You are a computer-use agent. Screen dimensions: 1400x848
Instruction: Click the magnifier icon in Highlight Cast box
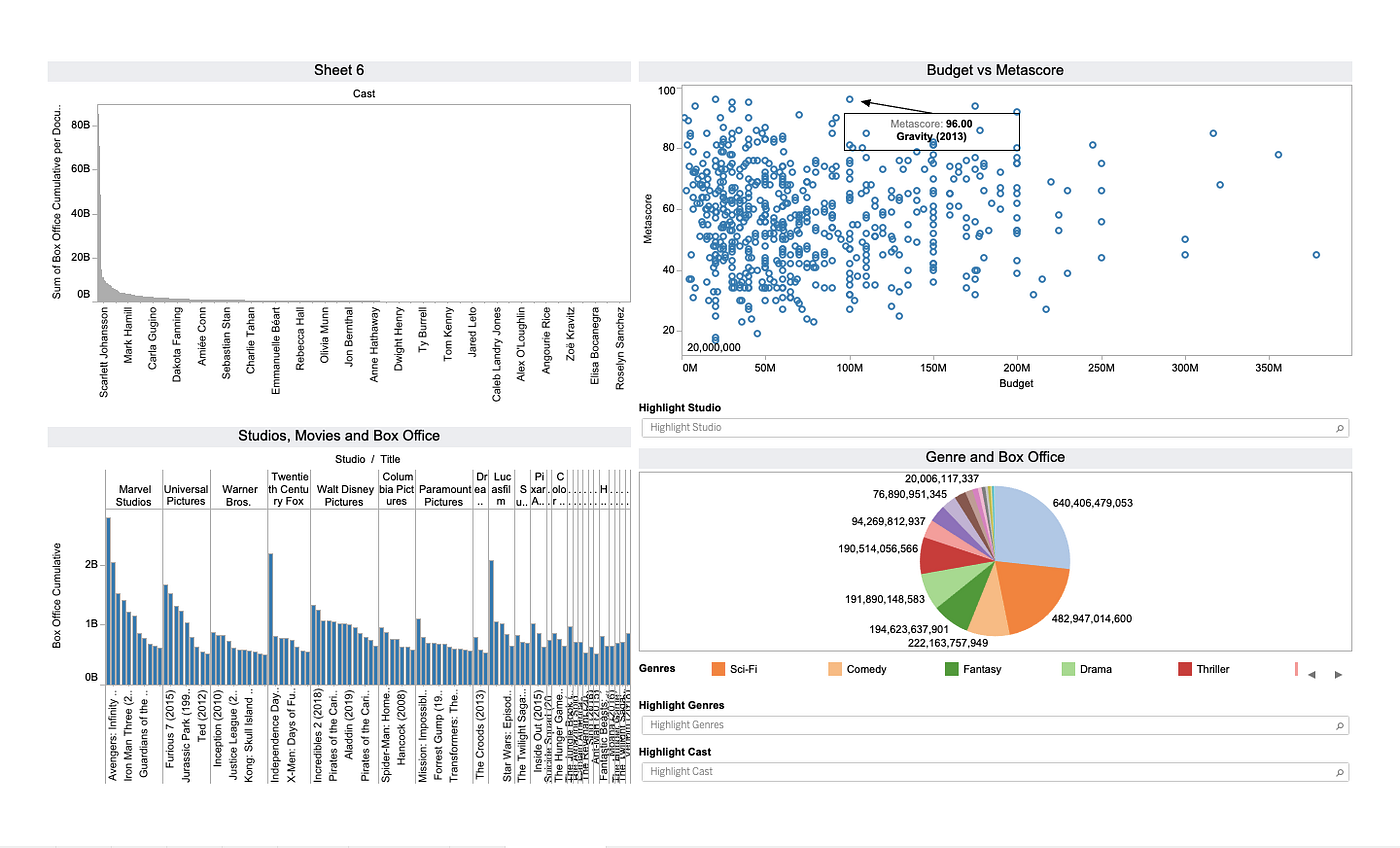tap(1340, 771)
